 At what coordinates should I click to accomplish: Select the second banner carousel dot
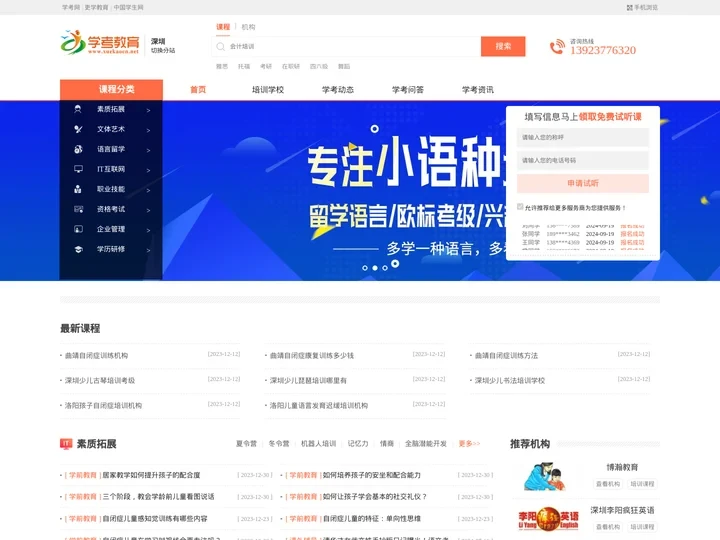click(x=375, y=268)
